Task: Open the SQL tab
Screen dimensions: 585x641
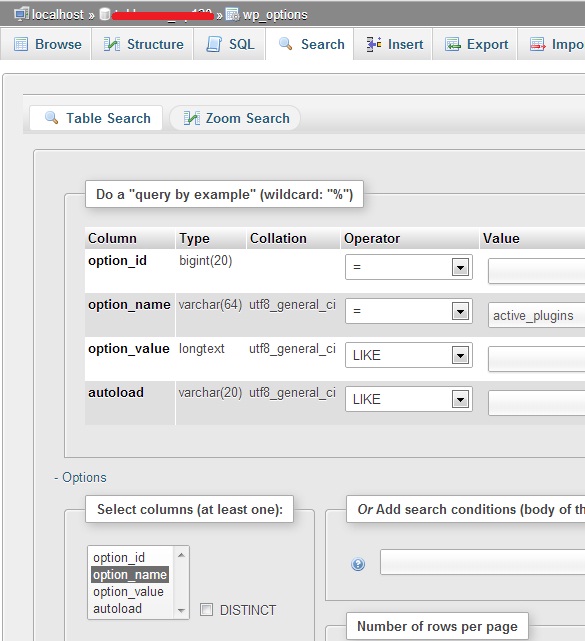Action: pyautogui.click(x=229, y=44)
